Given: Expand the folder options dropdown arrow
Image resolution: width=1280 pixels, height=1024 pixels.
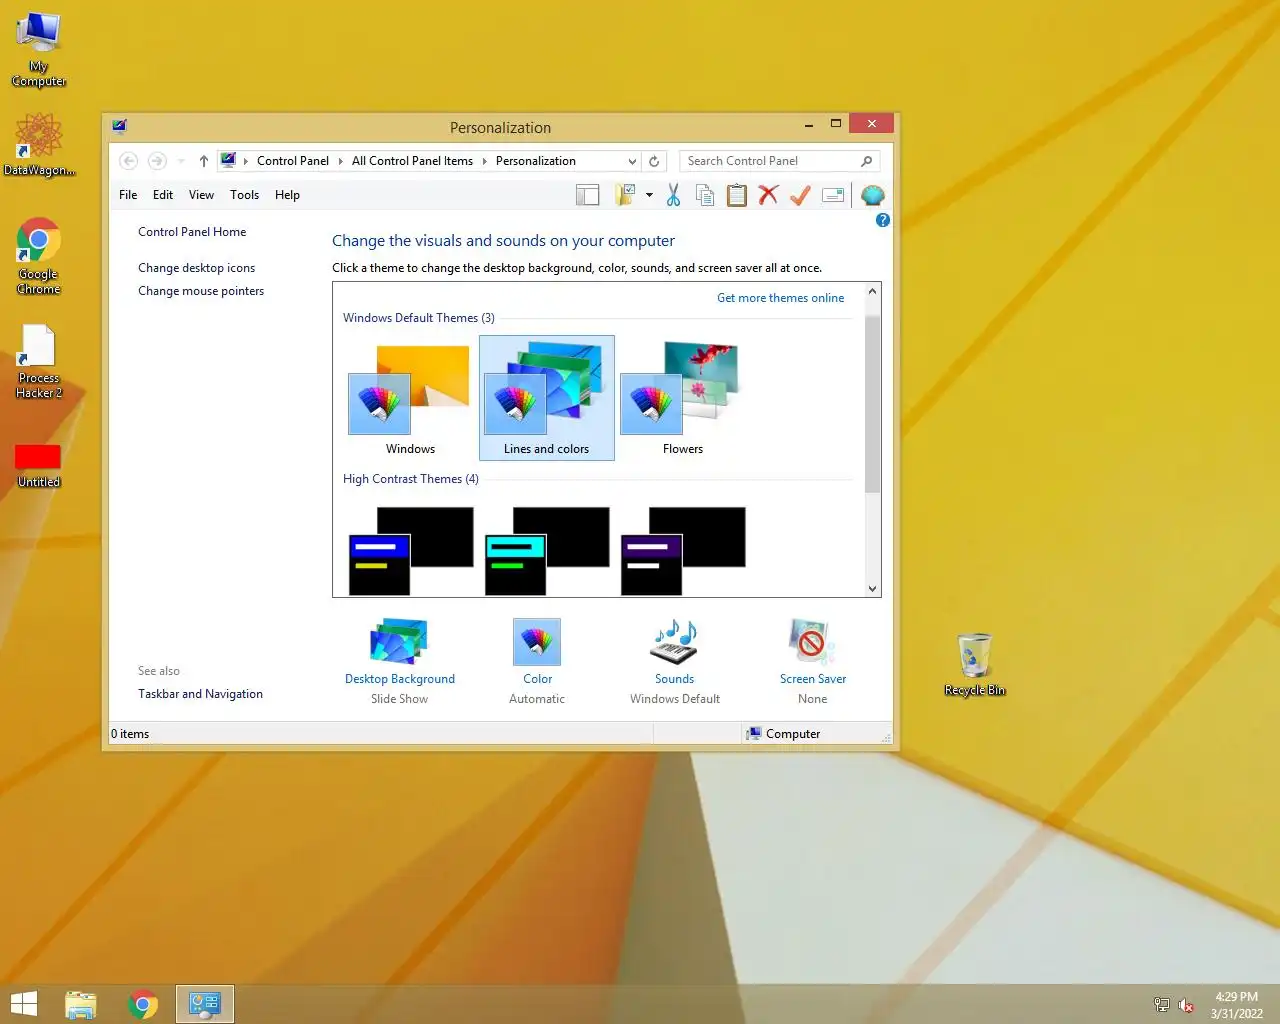Looking at the screenshot, I should (x=649, y=195).
